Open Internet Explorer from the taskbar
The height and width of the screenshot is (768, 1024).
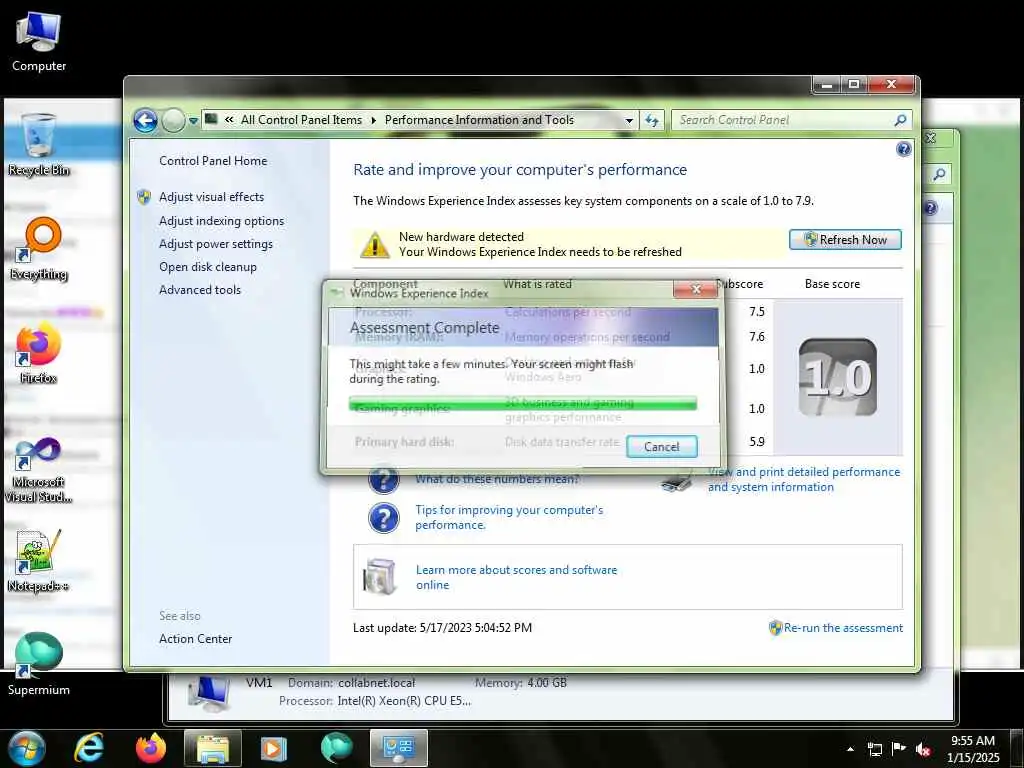pyautogui.click(x=89, y=748)
